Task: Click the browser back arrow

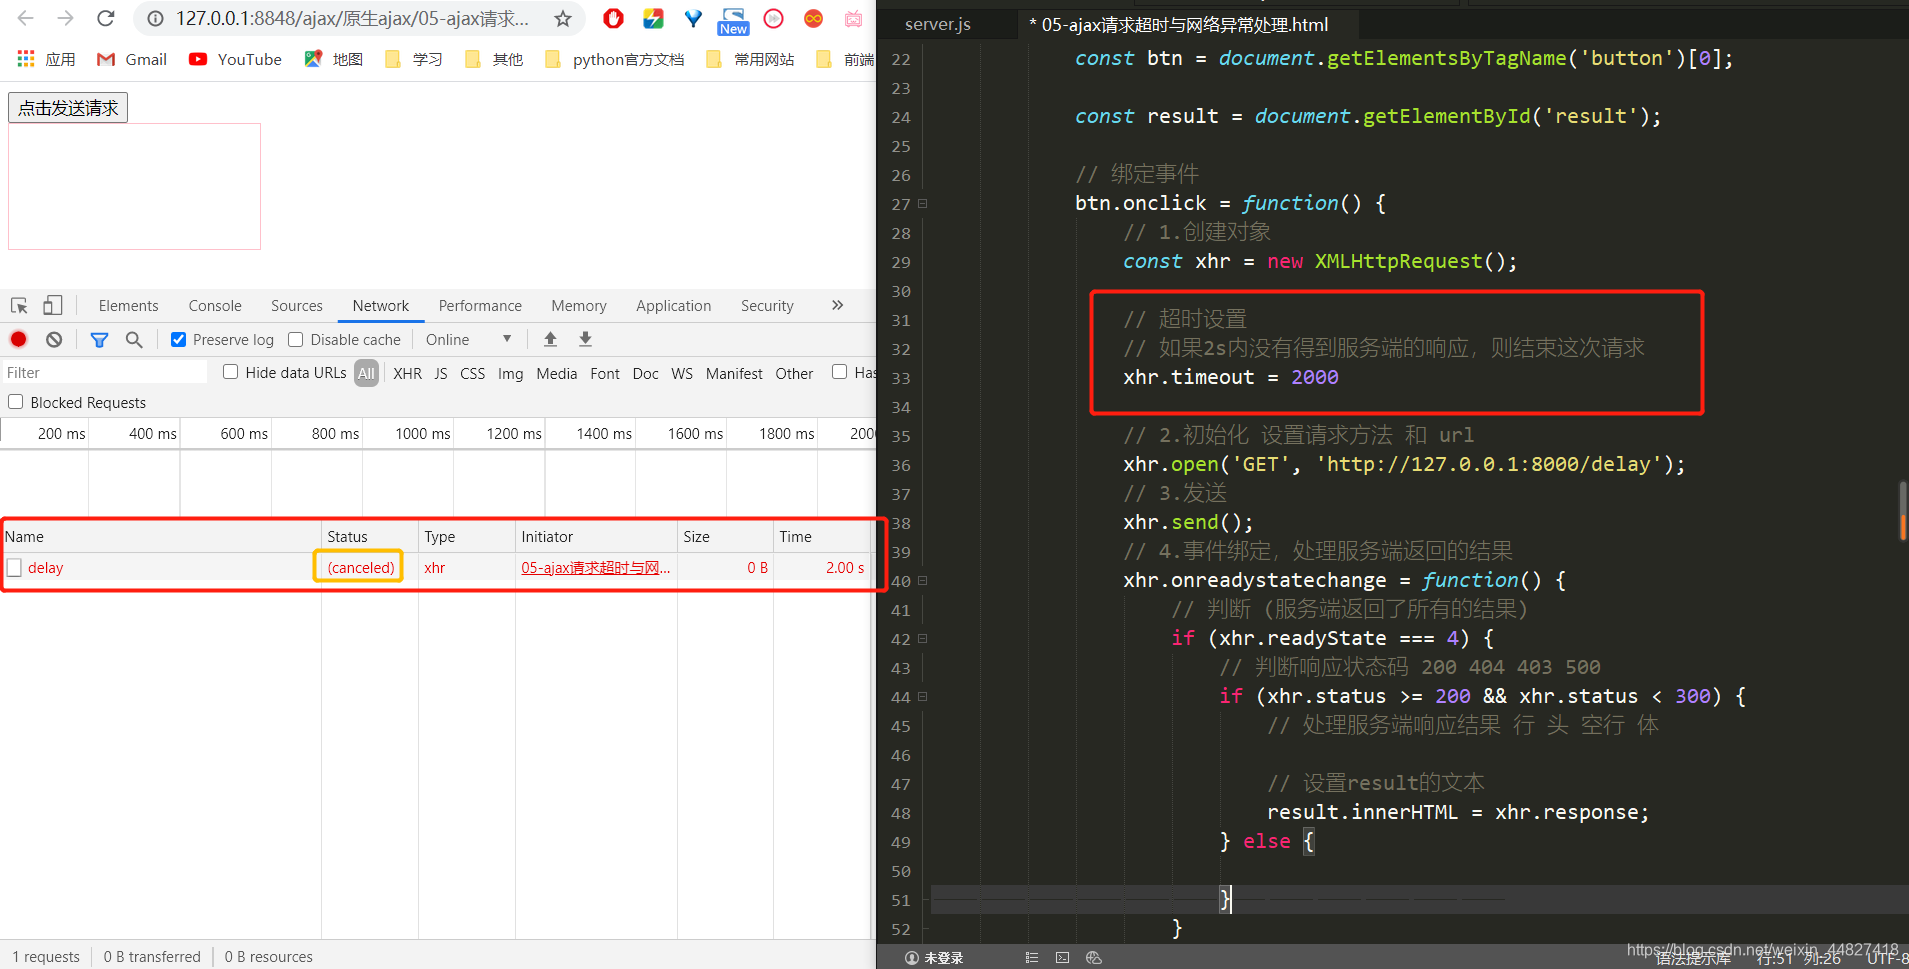Action: (x=26, y=18)
